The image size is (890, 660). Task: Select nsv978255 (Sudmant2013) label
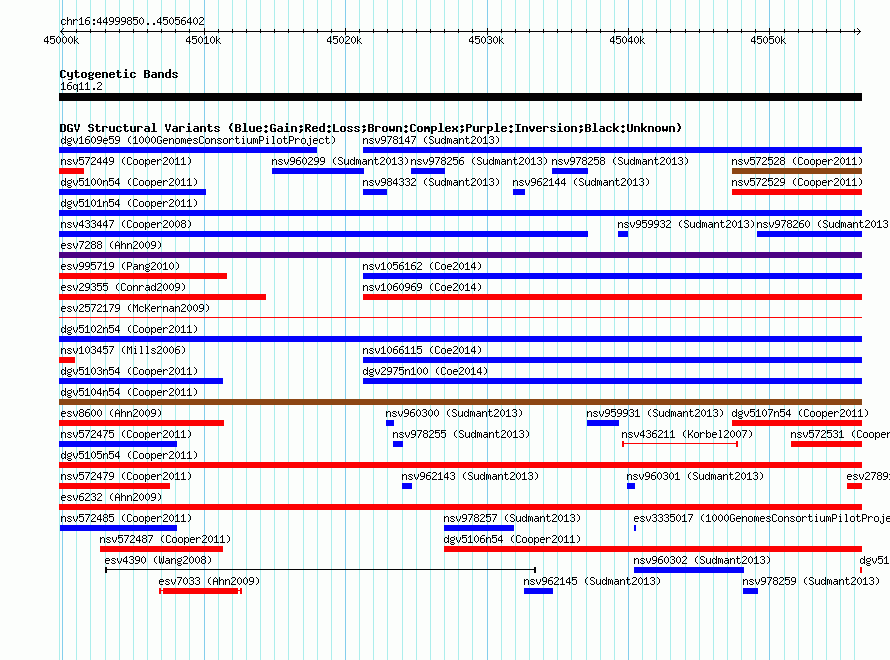[461, 434]
